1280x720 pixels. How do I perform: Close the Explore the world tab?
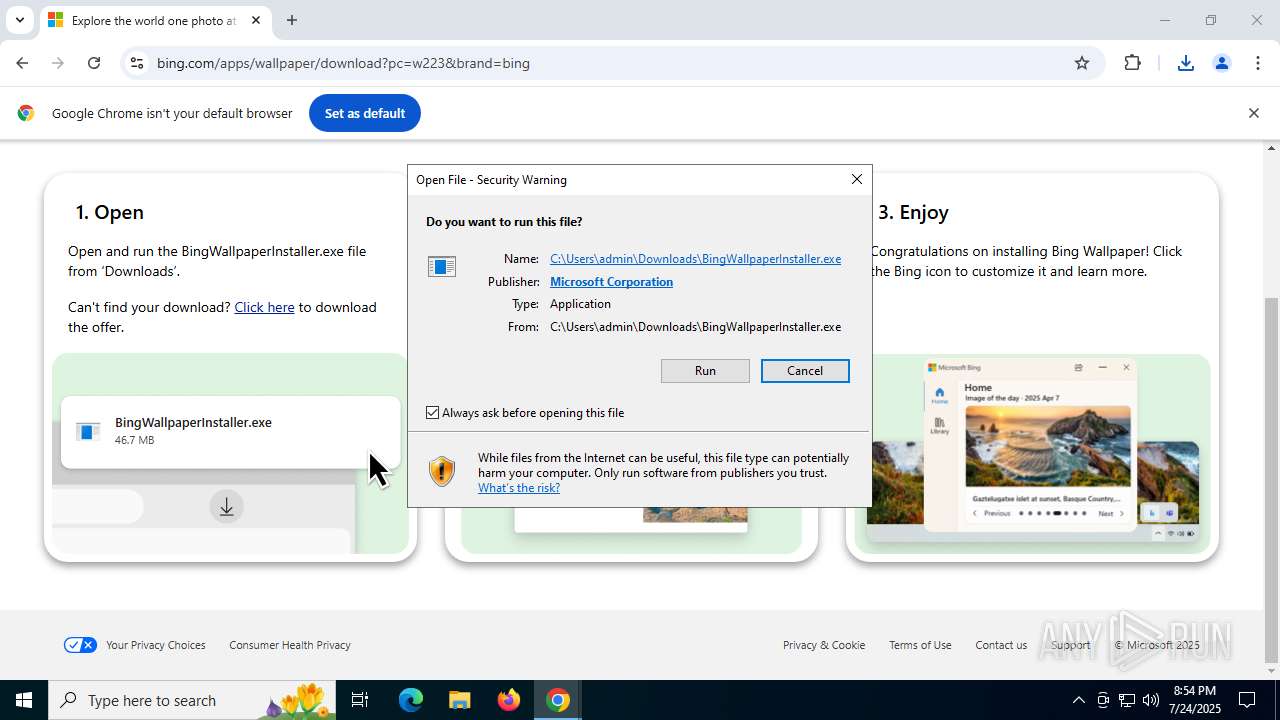(x=255, y=20)
